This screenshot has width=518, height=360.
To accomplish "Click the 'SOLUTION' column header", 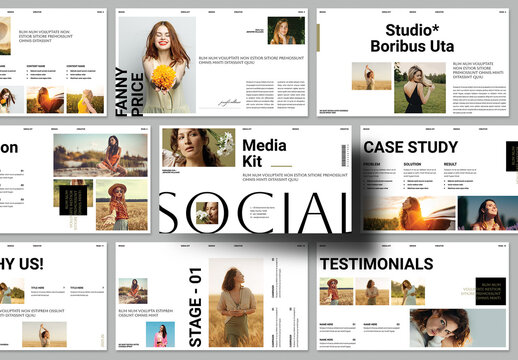I will point(412,164).
